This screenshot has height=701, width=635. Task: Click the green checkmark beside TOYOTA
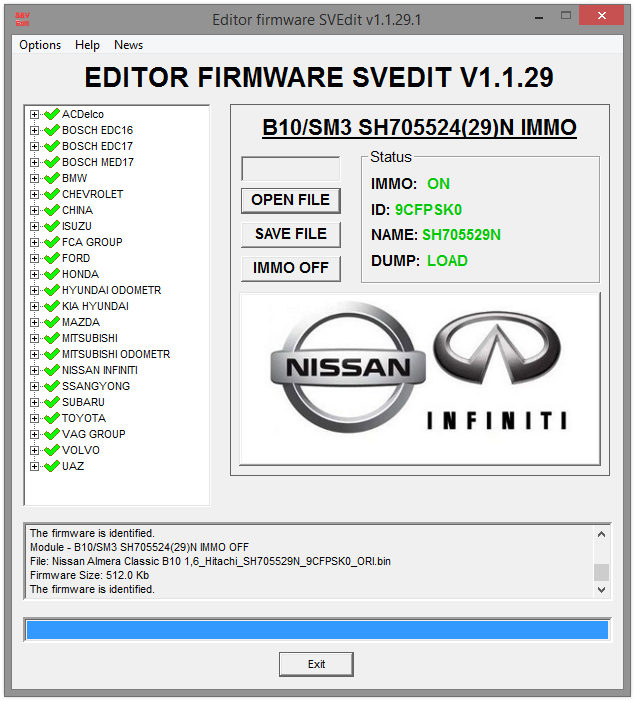(x=52, y=418)
